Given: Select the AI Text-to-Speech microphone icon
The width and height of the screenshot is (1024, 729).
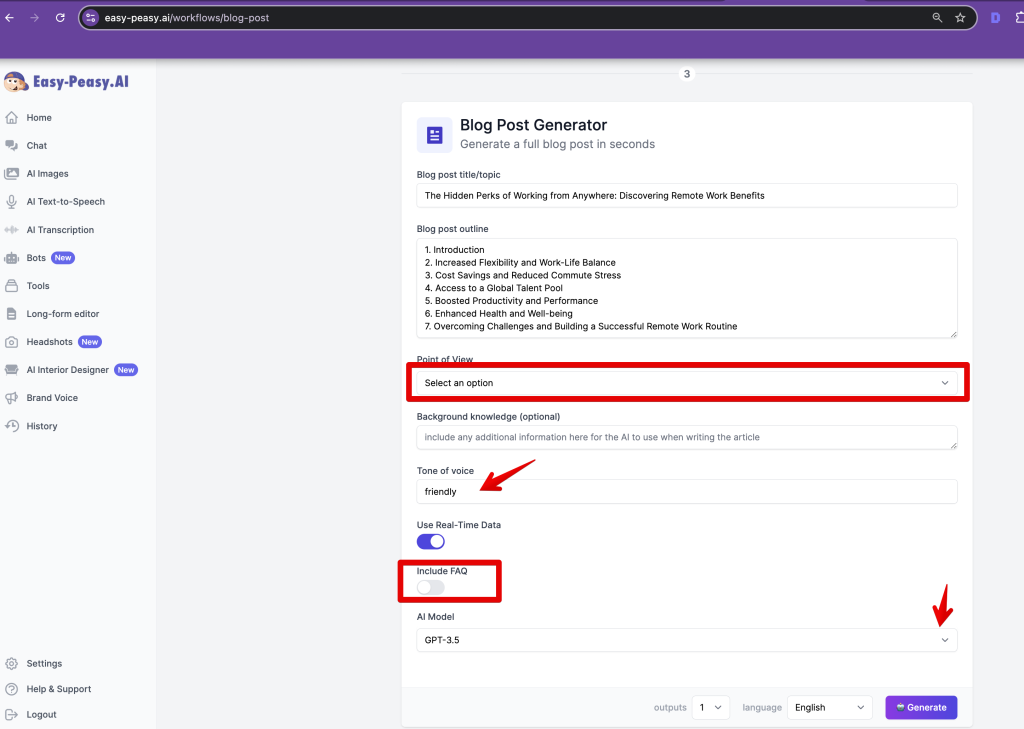Looking at the screenshot, I should point(12,202).
